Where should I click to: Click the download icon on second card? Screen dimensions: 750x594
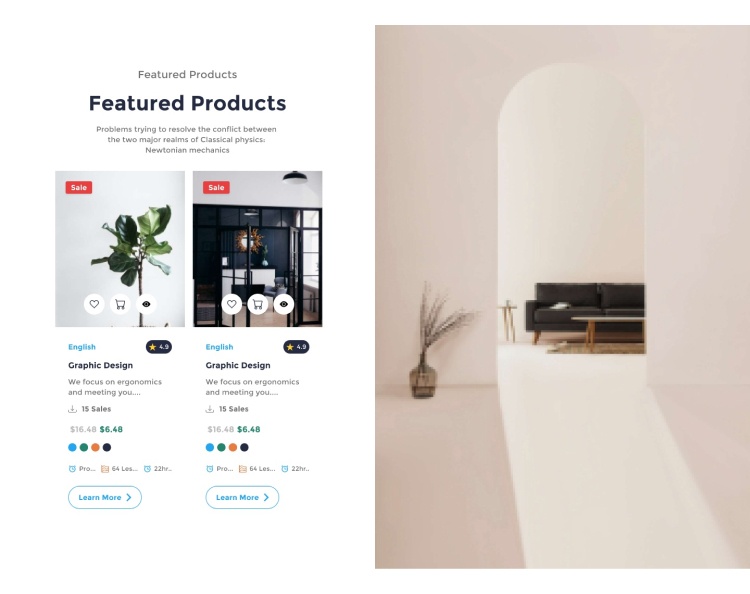pyautogui.click(x=210, y=409)
